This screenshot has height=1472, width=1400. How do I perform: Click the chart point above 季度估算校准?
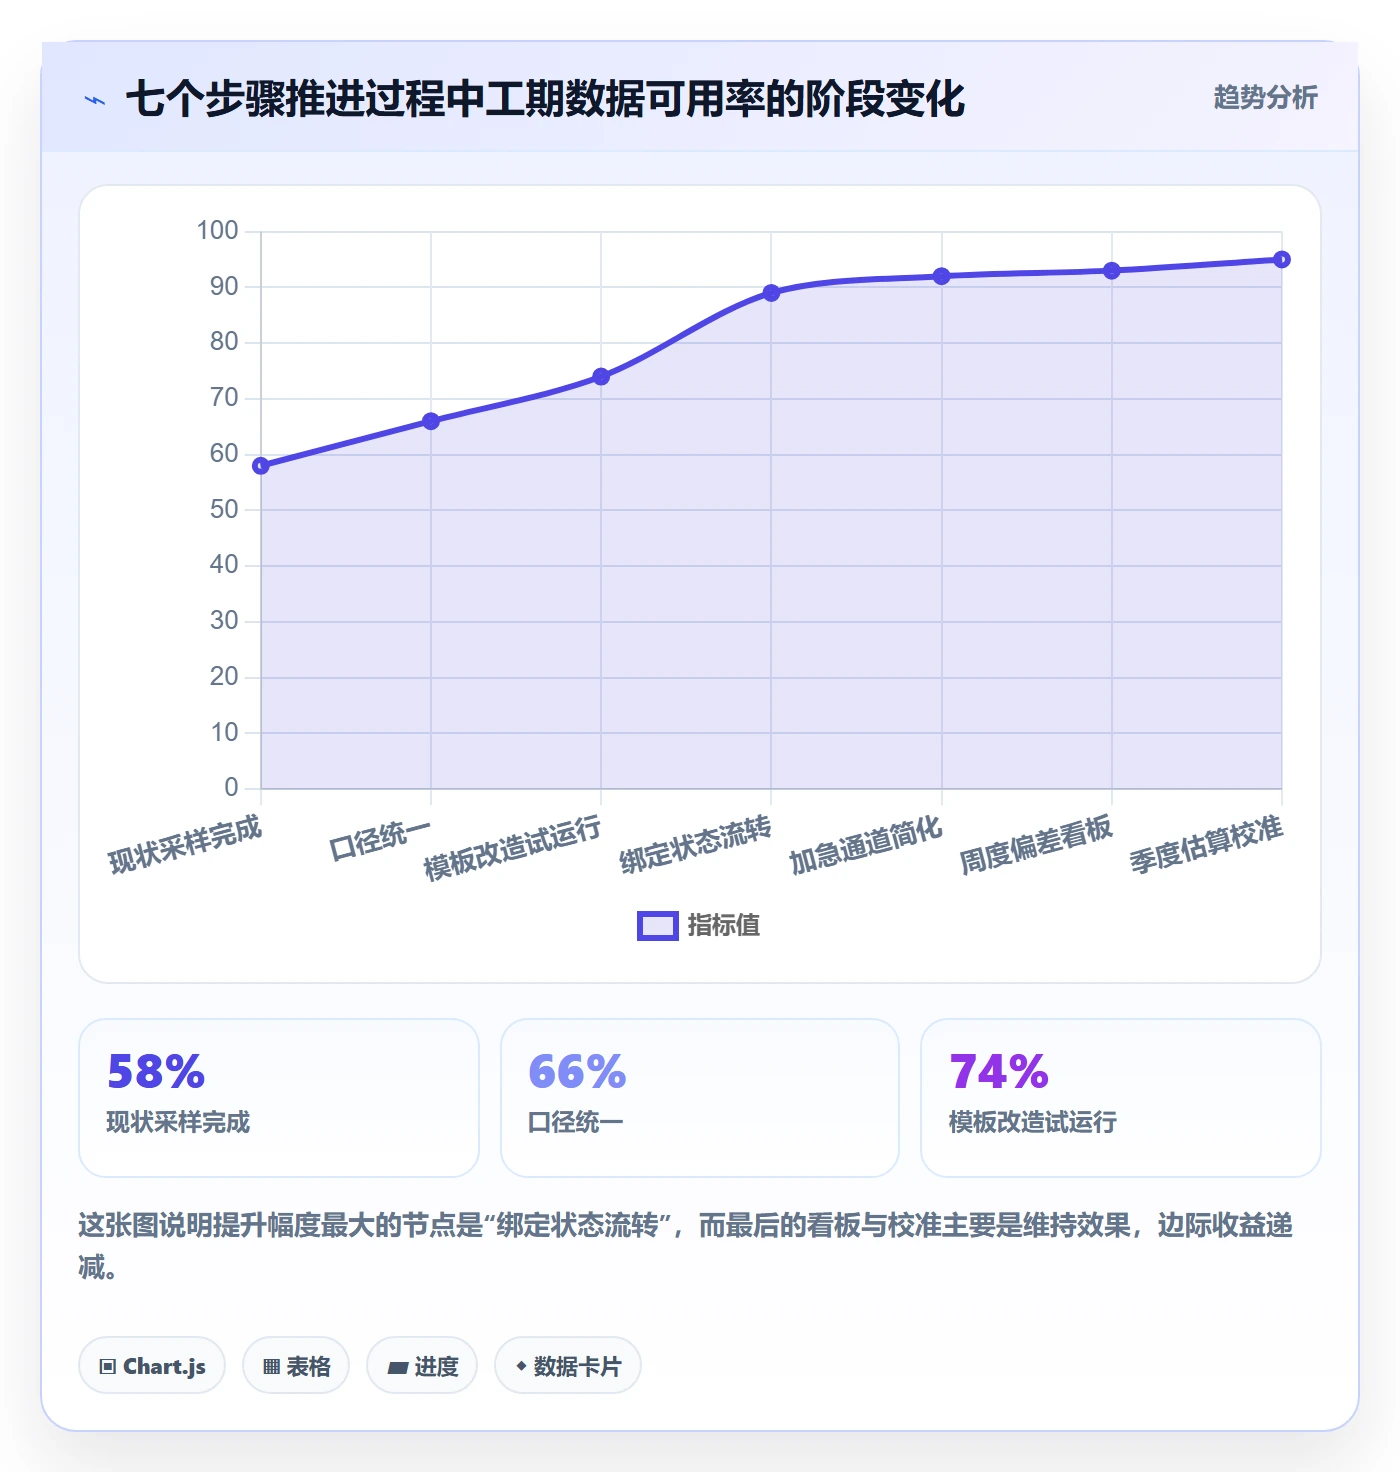(x=1281, y=260)
